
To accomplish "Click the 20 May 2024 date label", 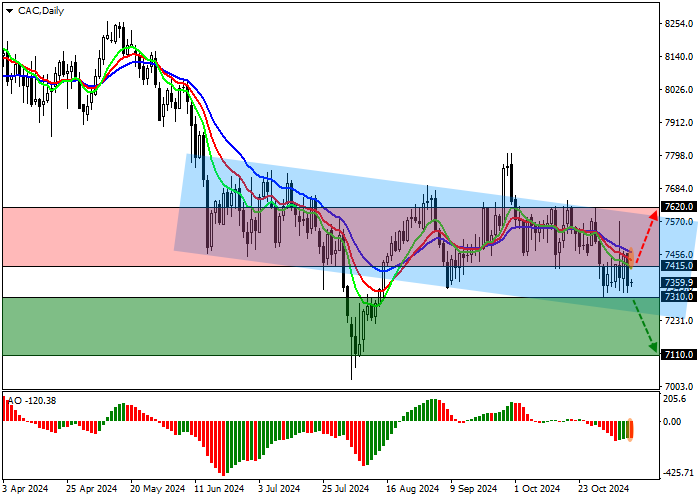I will point(157,489).
